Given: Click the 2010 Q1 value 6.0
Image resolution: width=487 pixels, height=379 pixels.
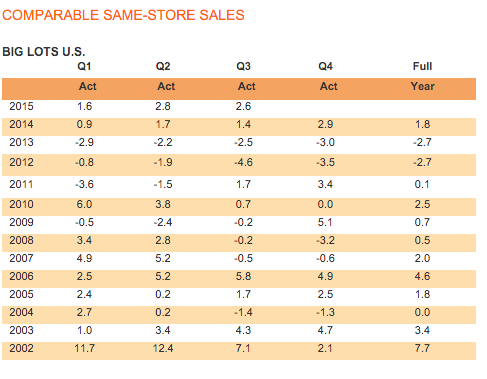Looking at the screenshot, I should tap(84, 204).
